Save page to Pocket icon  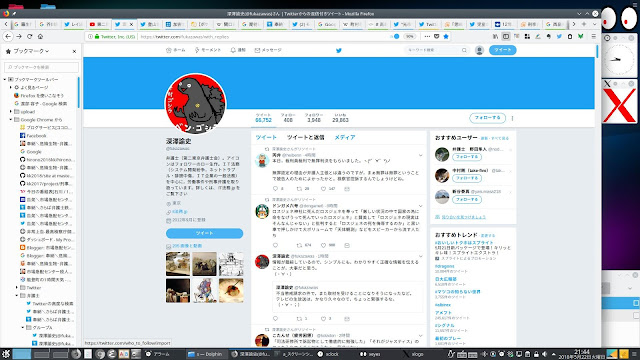coord(436,36)
